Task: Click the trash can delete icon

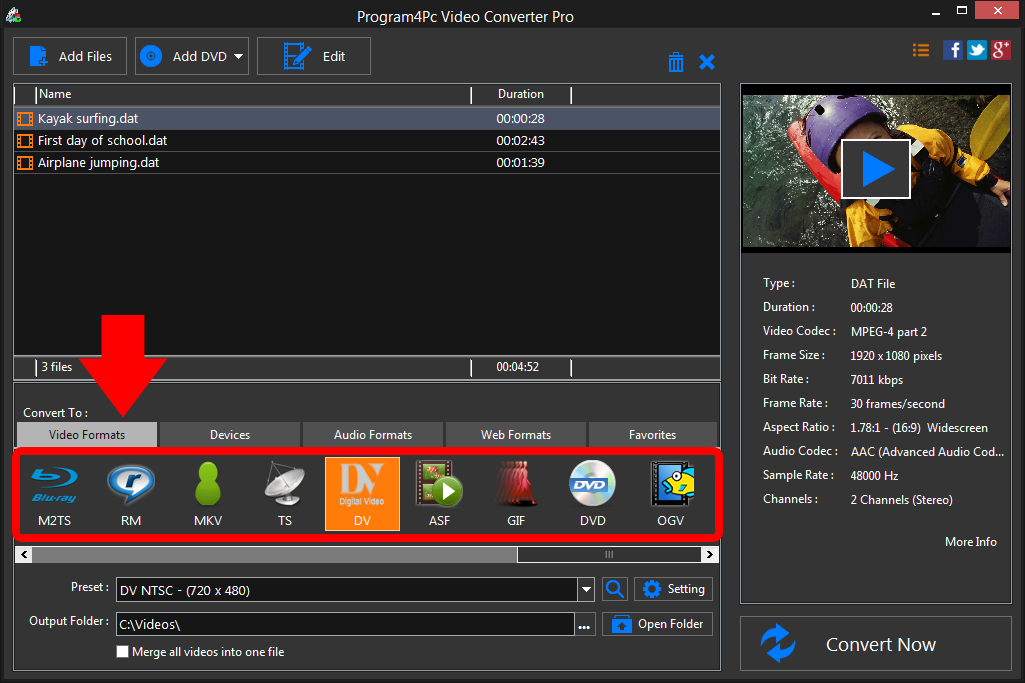Action: (x=676, y=62)
